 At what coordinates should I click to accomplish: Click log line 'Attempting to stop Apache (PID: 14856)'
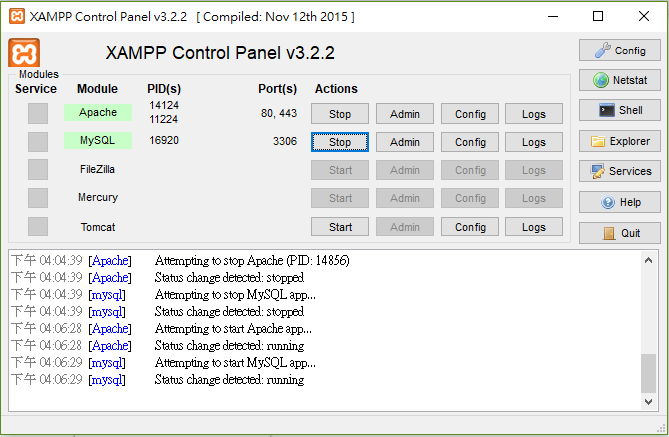252,260
